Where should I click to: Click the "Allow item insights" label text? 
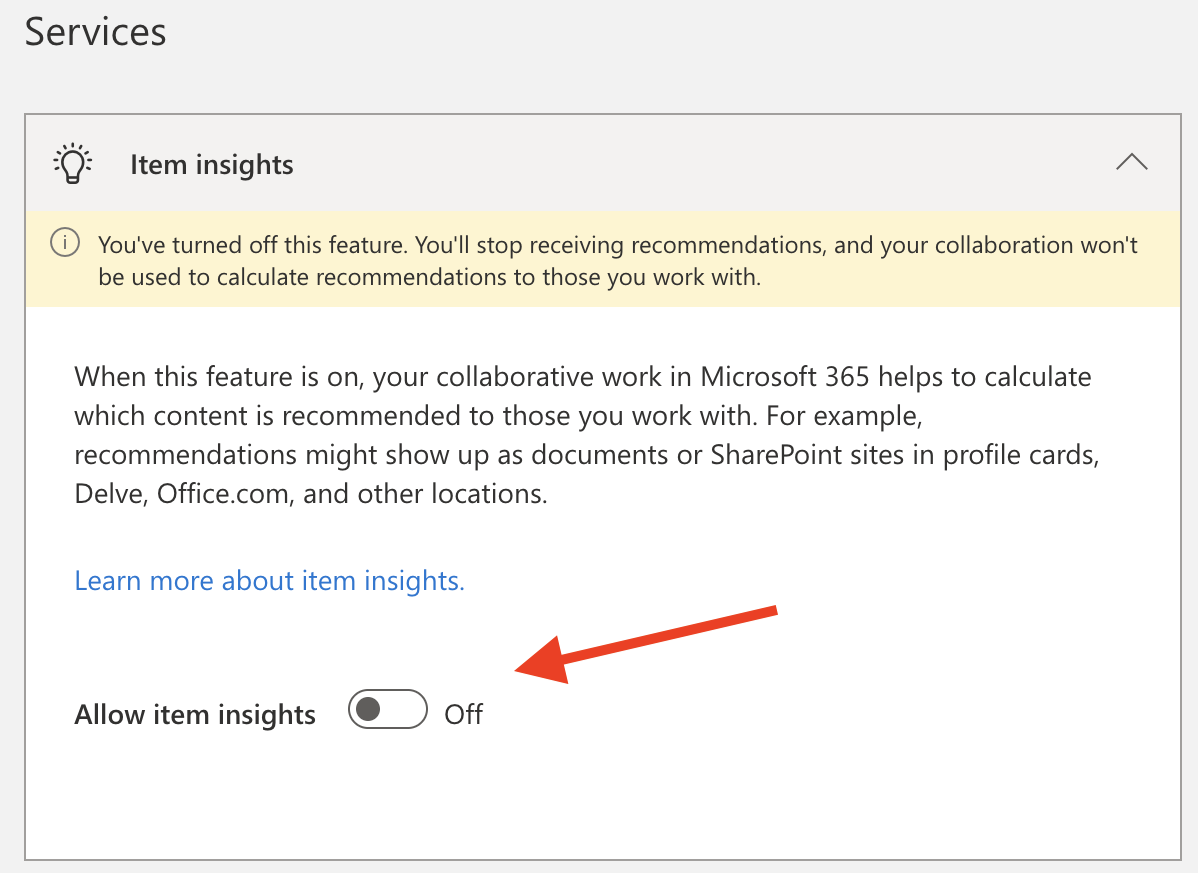point(195,714)
